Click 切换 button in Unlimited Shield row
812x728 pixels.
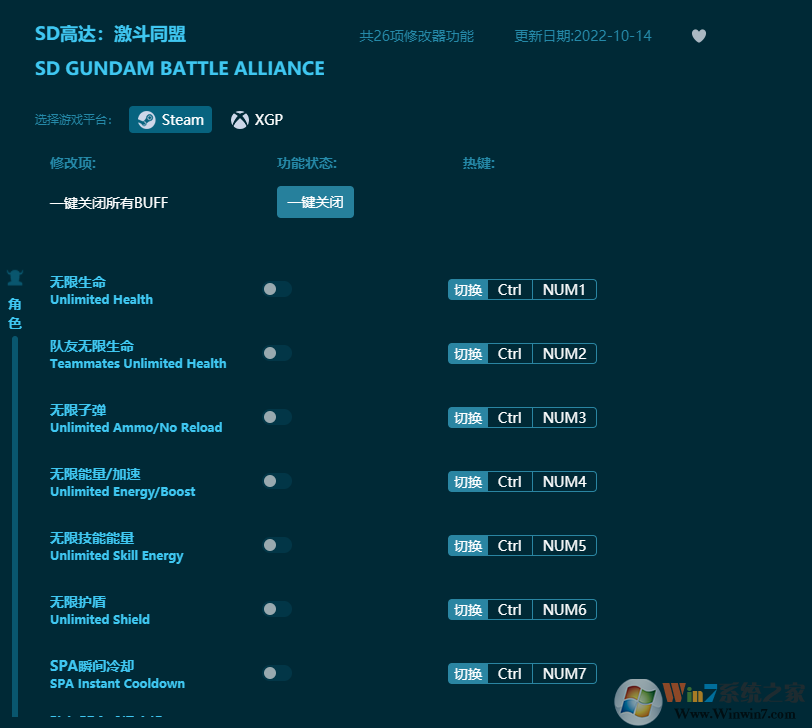click(x=468, y=609)
